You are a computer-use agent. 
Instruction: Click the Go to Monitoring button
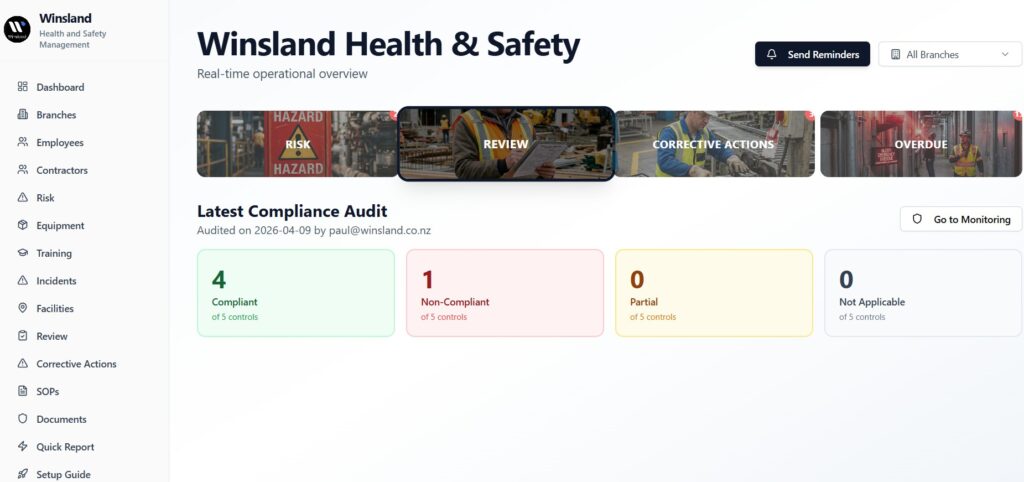click(961, 219)
